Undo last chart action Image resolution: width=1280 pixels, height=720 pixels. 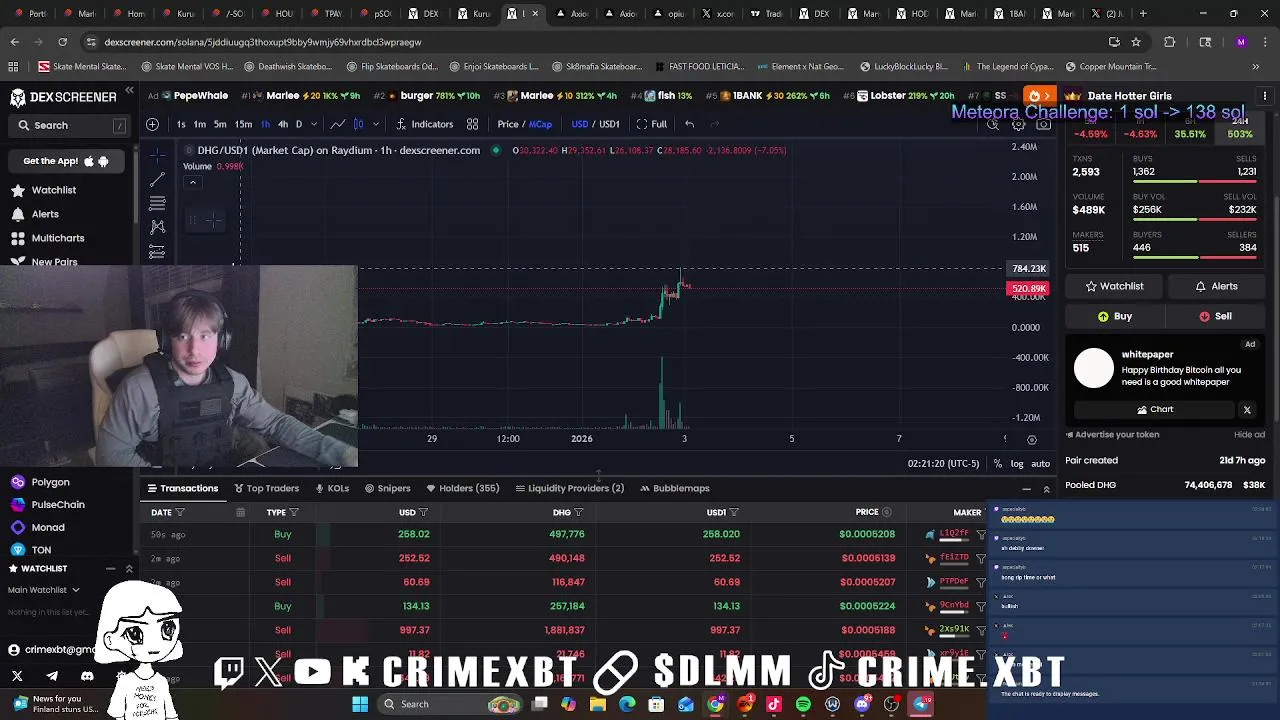pos(689,124)
